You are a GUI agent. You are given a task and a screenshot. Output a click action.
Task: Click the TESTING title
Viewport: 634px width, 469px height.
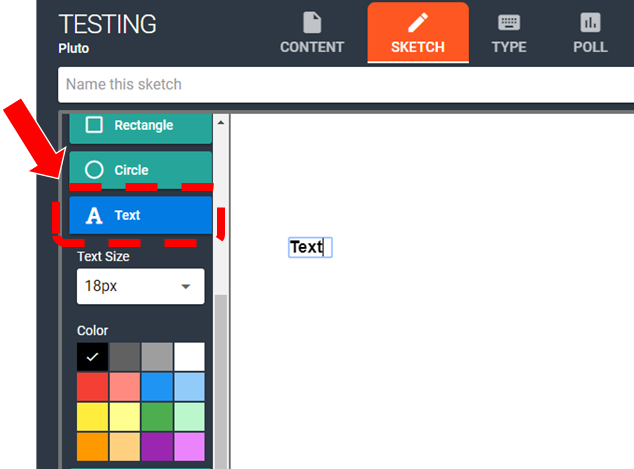point(108,24)
